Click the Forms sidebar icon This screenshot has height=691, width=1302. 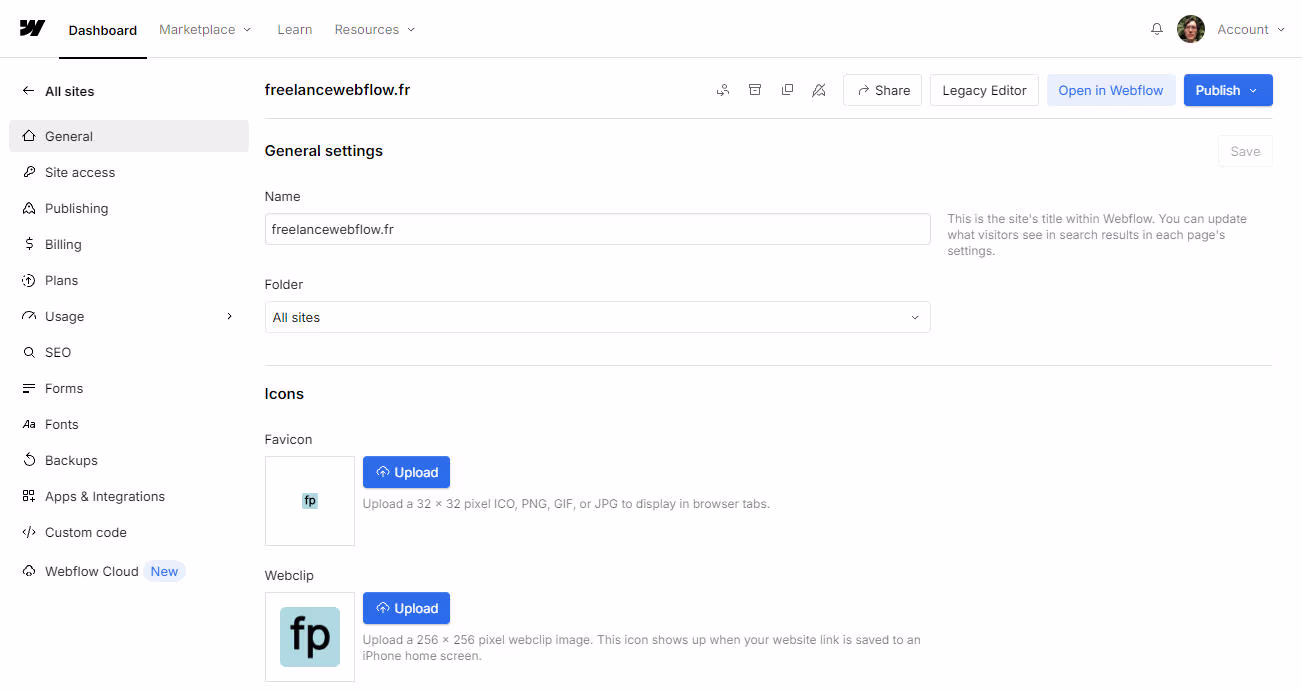[x=29, y=388]
